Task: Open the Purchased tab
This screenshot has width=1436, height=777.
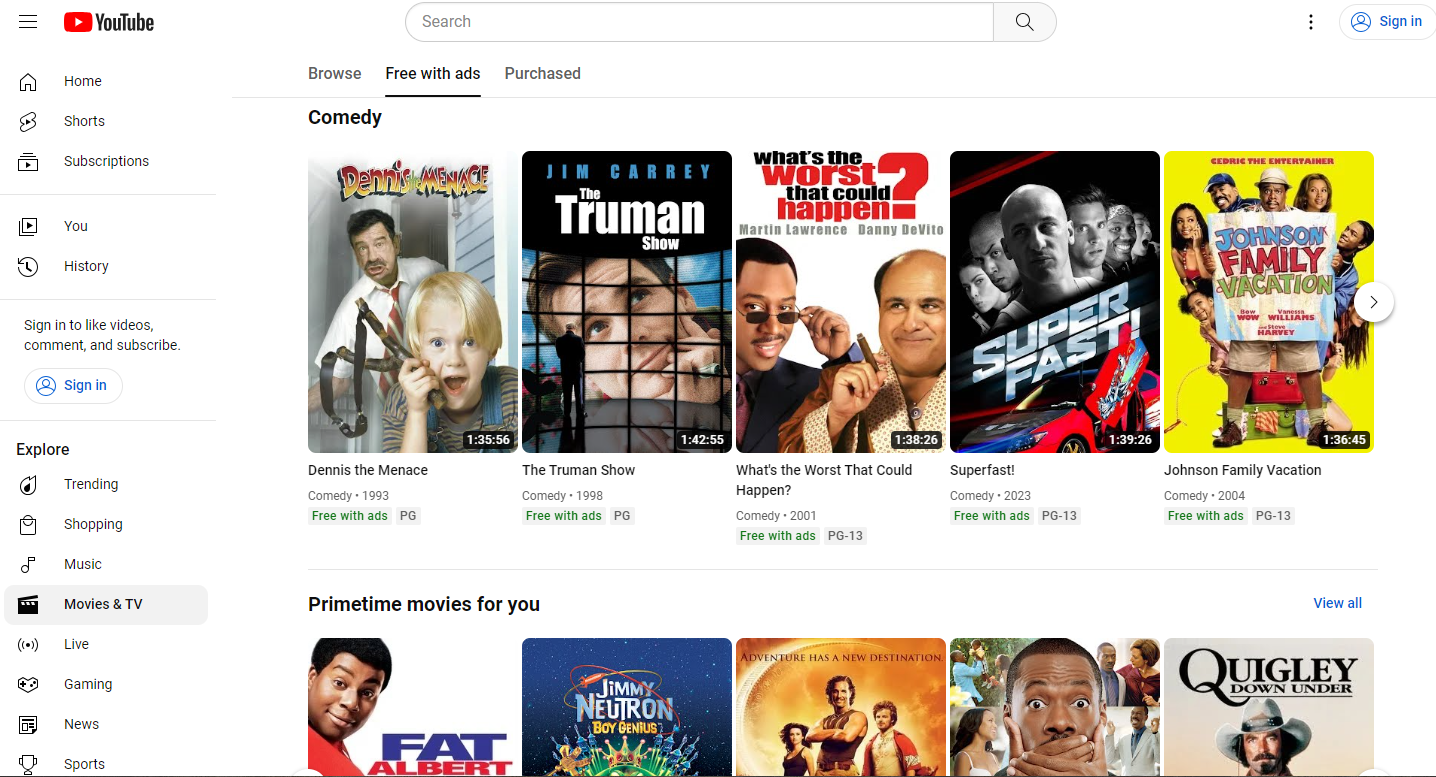Action: click(543, 73)
